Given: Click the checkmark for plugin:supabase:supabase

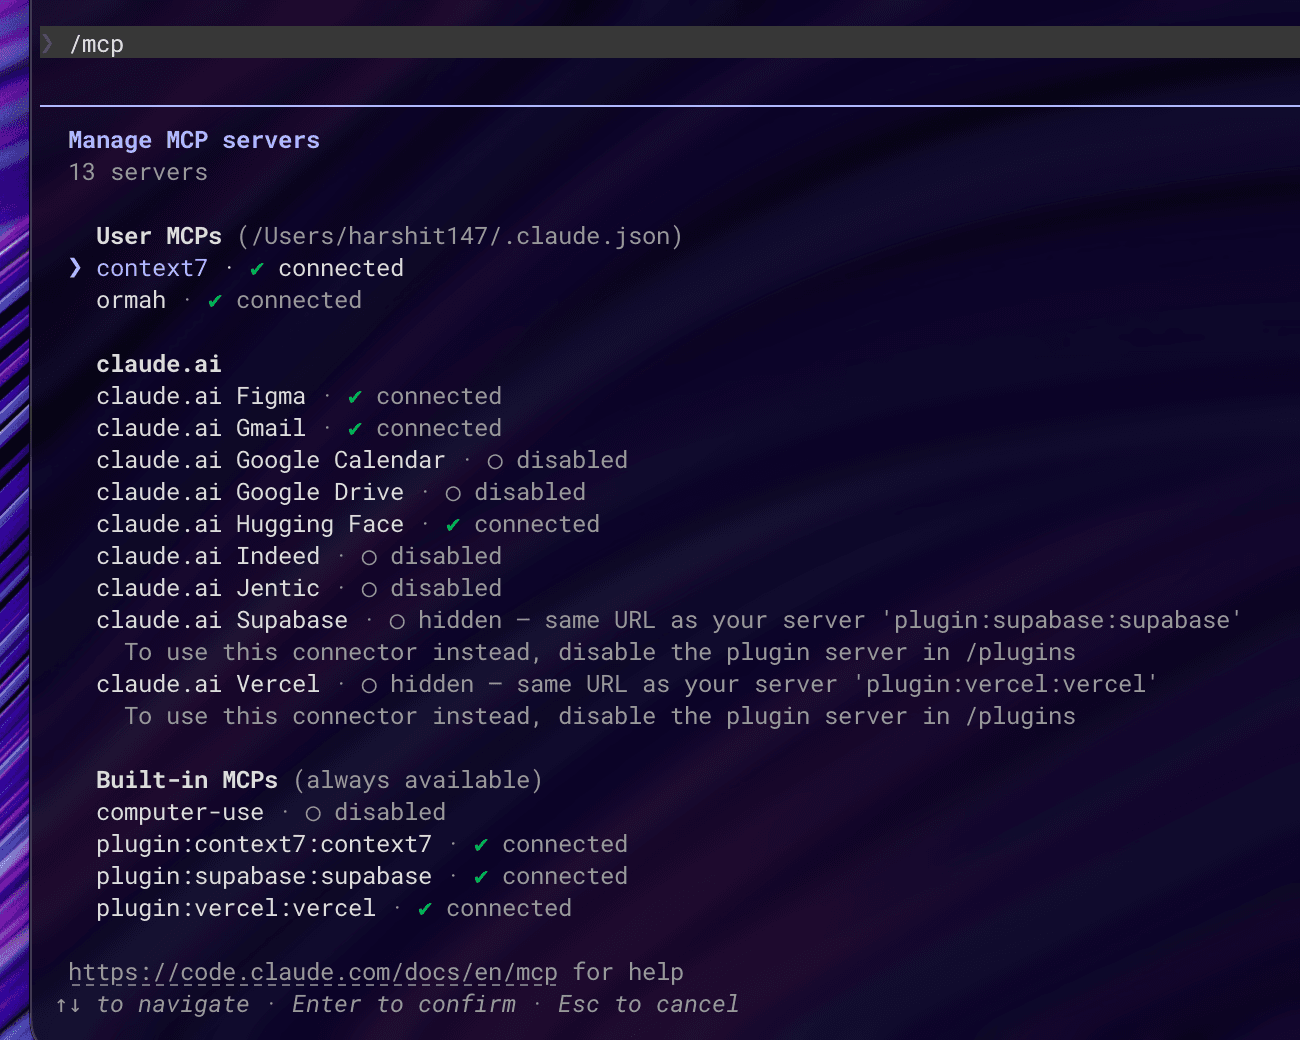Looking at the screenshot, I should [481, 876].
